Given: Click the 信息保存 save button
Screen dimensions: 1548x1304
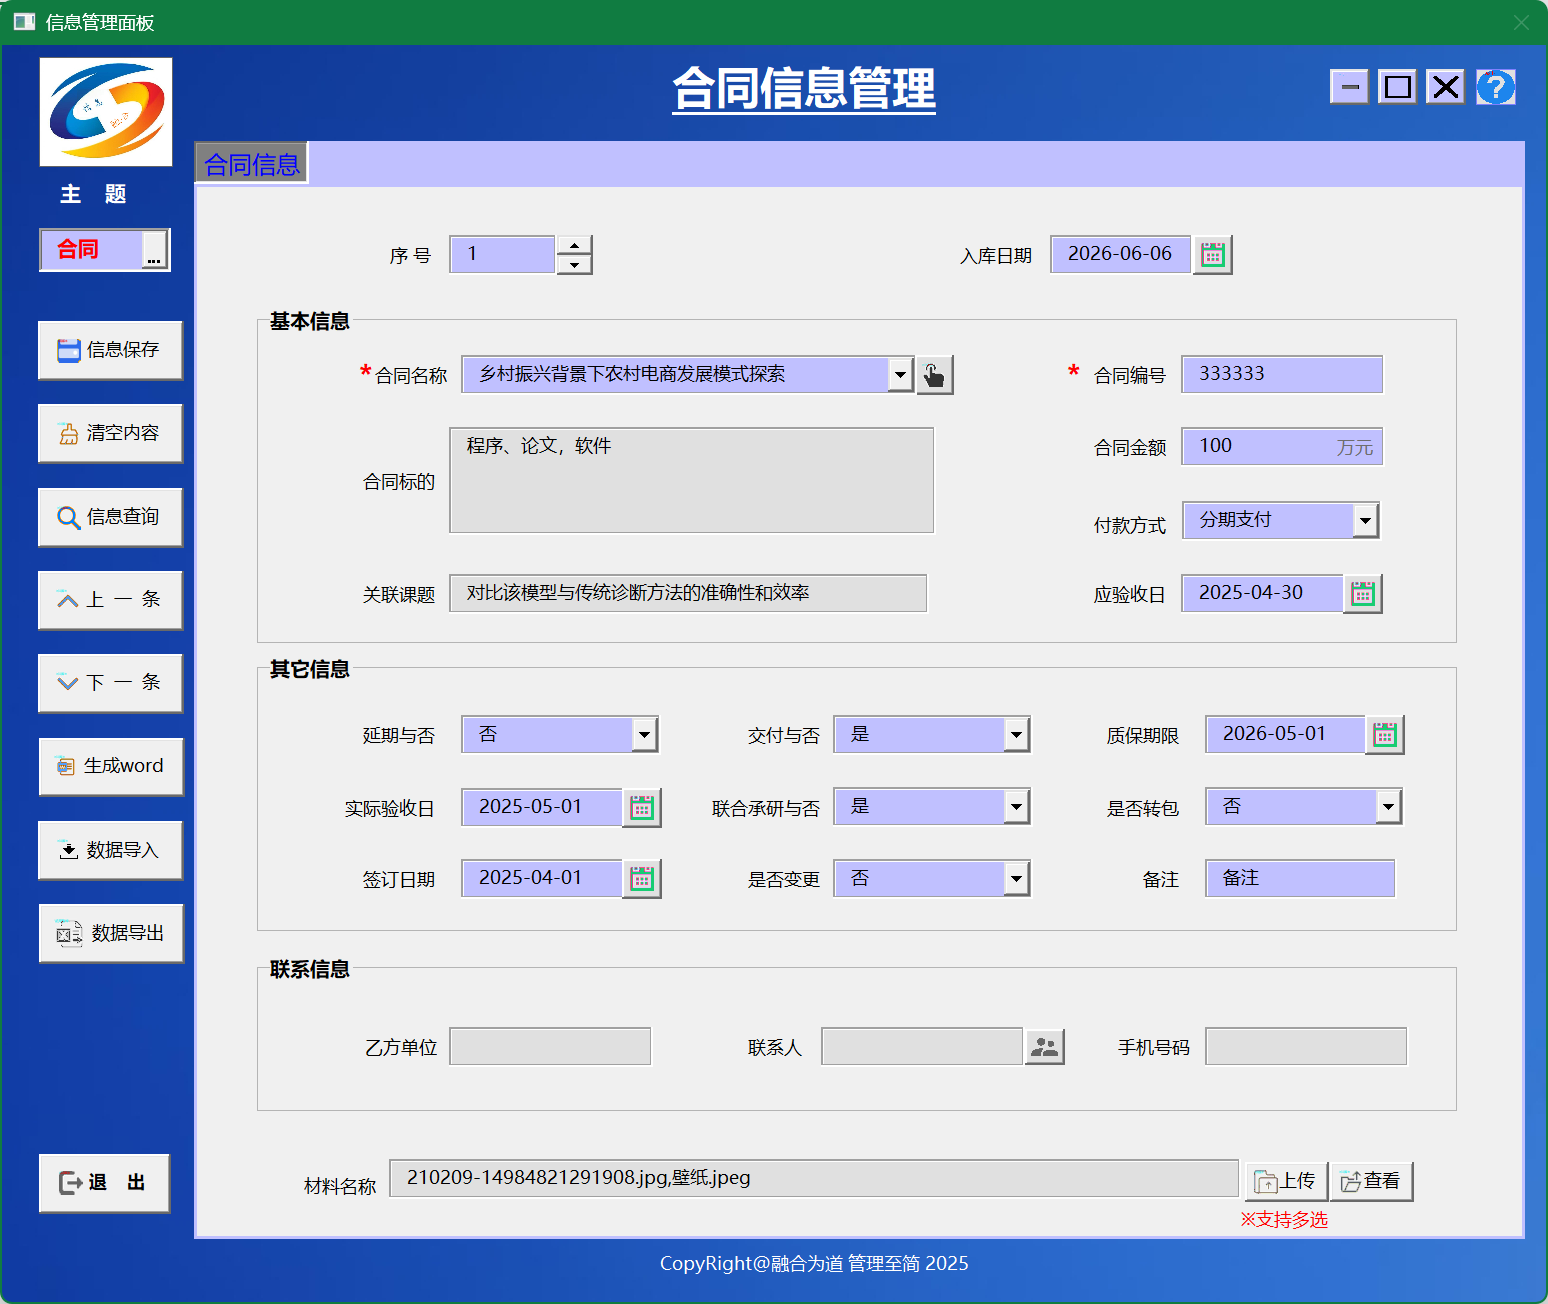Looking at the screenshot, I should point(110,350).
